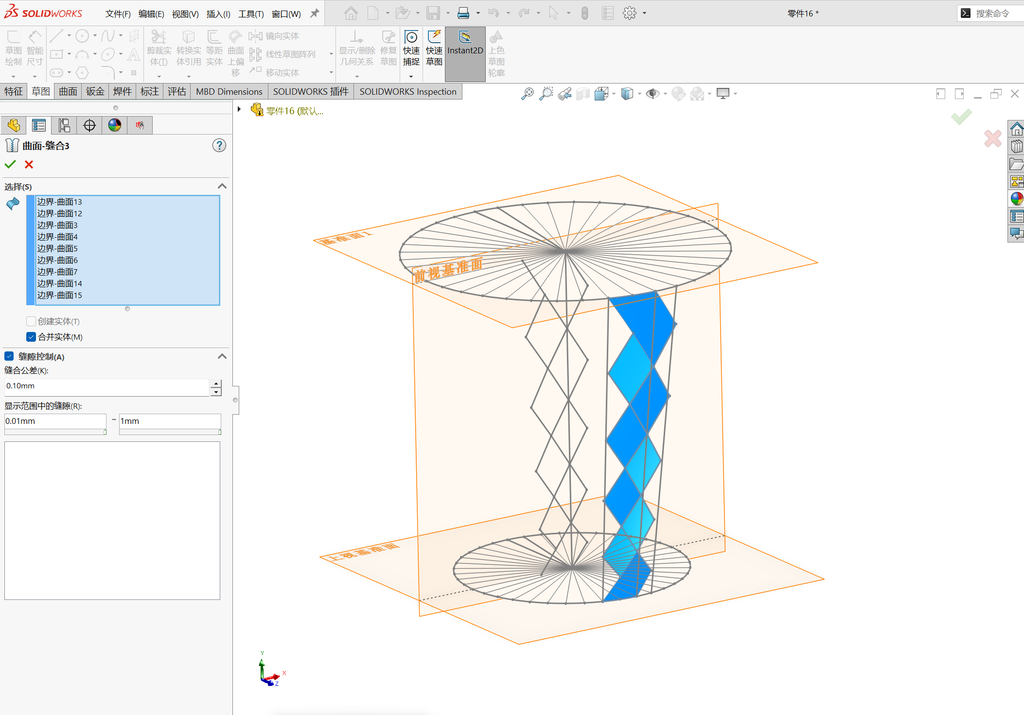Pin the menu bar with the pushpin icon

(x=314, y=13)
